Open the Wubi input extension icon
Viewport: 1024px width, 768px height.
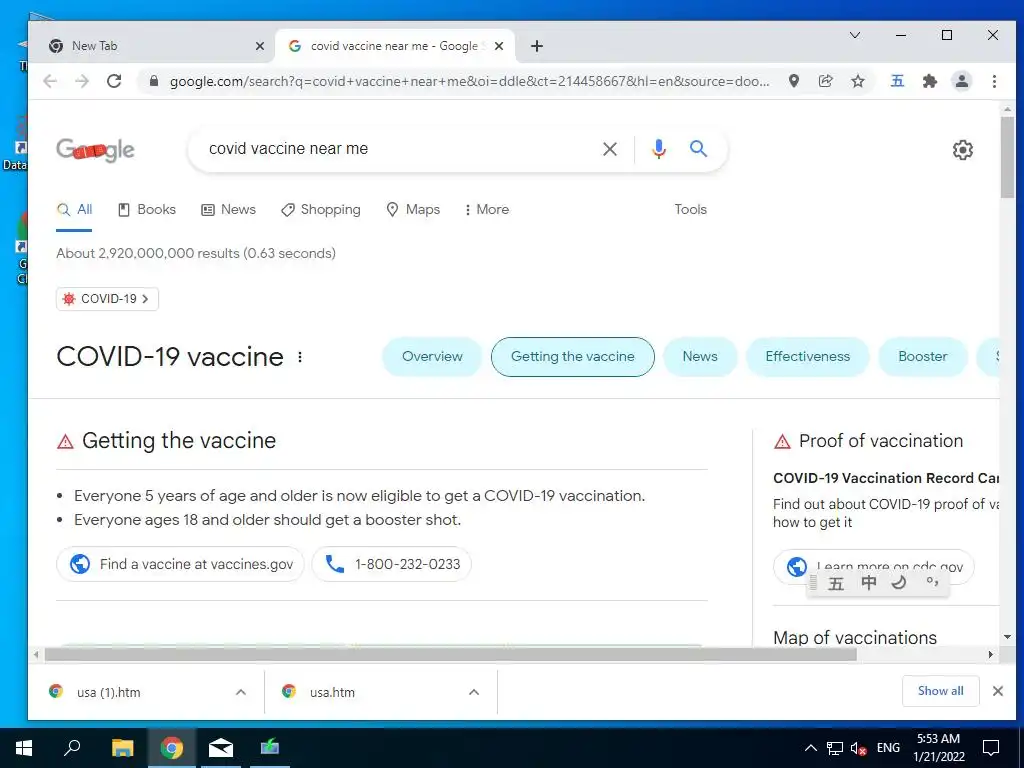pos(897,81)
